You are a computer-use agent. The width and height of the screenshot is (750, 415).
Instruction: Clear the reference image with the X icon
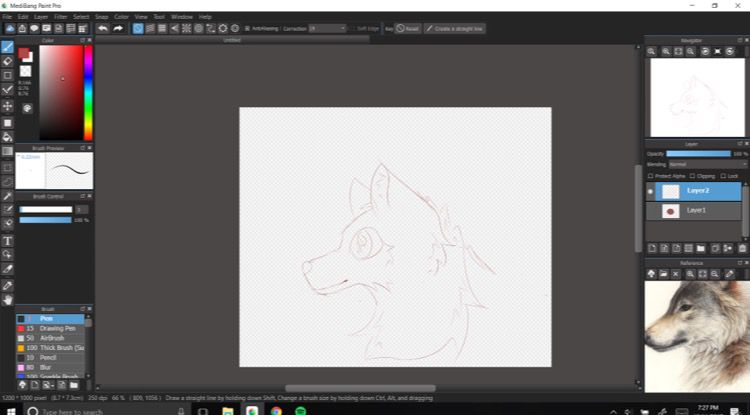coord(675,274)
